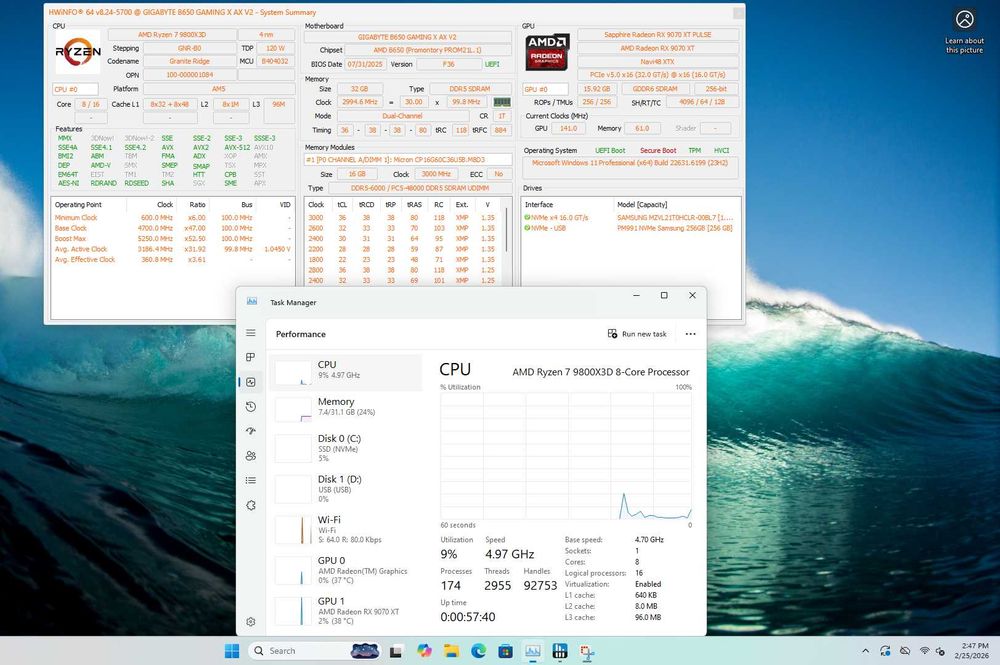Open the Windows Start menu
Screen dimensions: 1000x665
[x=232, y=651]
